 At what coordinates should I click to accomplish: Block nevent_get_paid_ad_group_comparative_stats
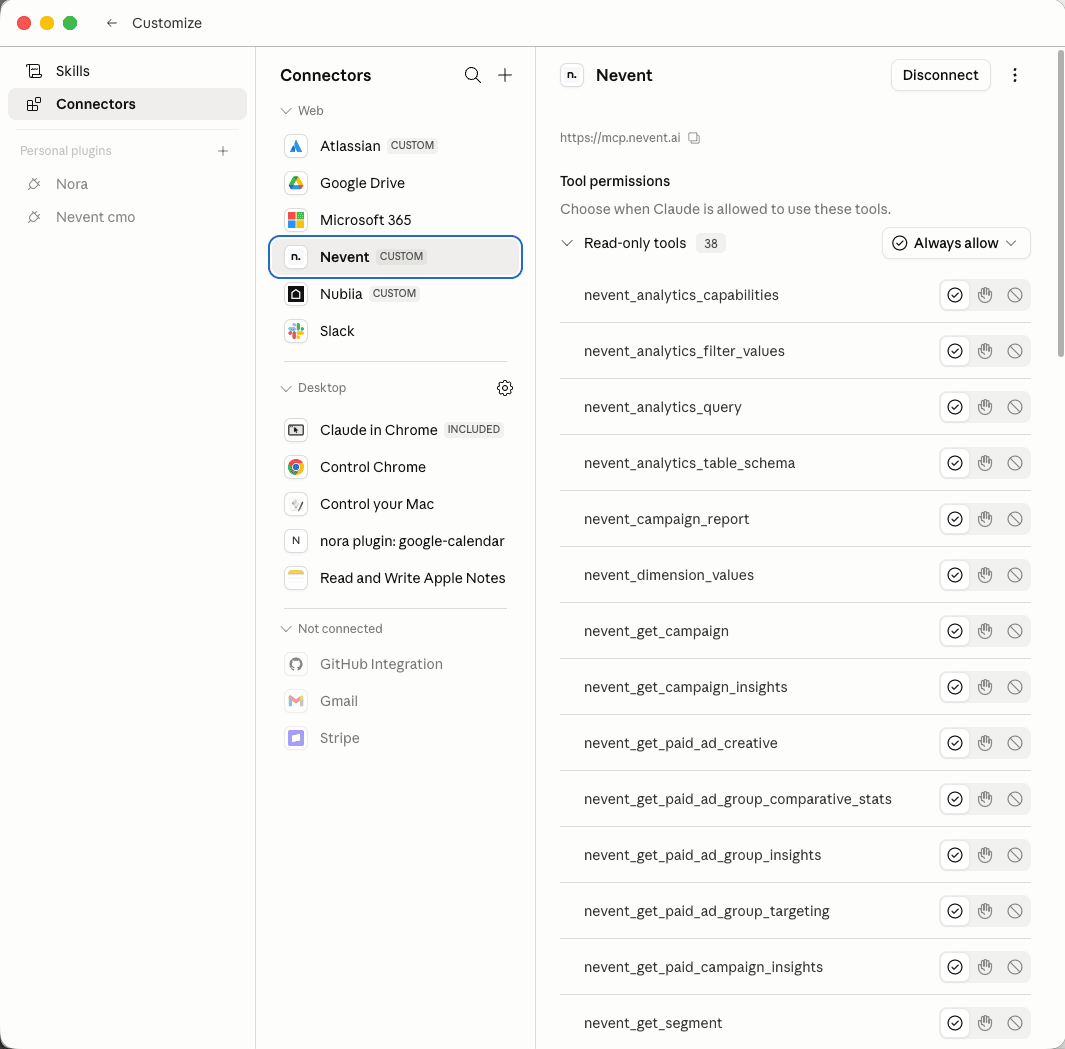[x=1015, y=799]
